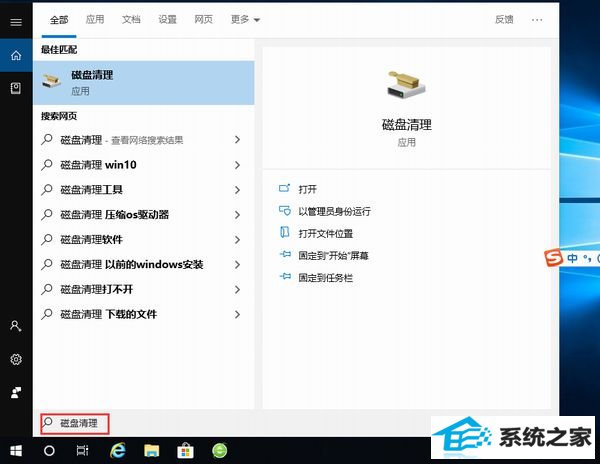Switch to the 设置 tab
The height and width of the screenshot is (464, 600).
tap(168, 20)
